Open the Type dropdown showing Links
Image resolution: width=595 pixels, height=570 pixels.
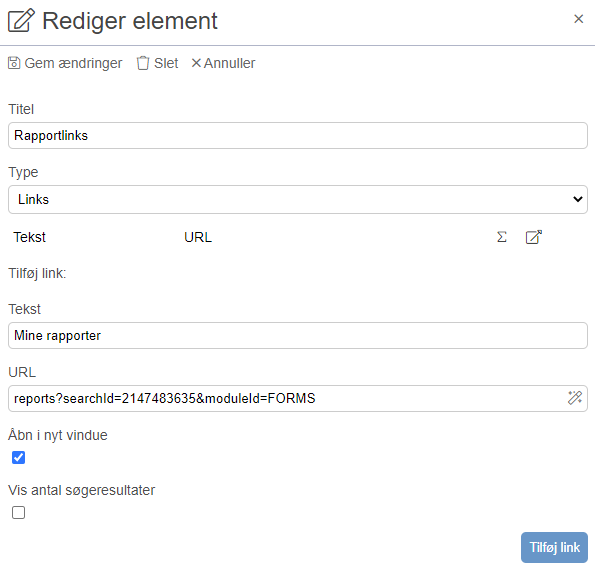[x=298, y=199]
